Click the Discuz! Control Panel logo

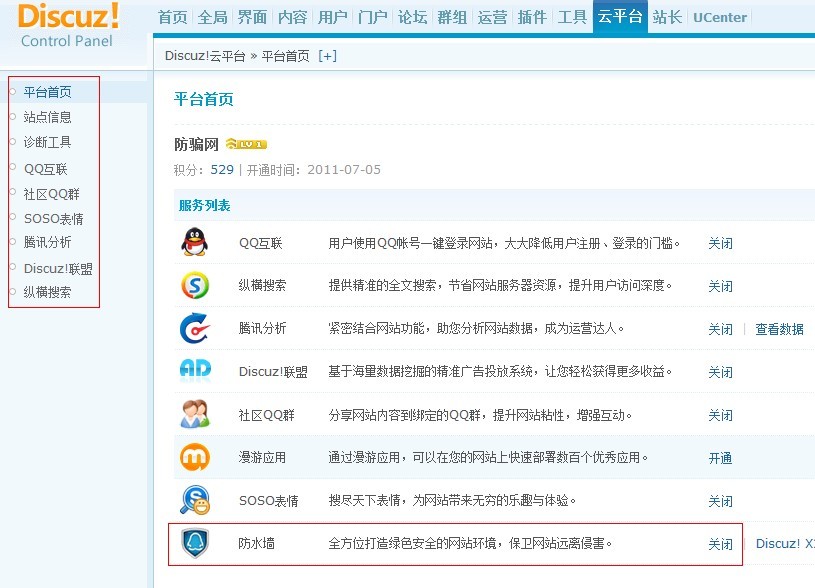pos(68,25)
